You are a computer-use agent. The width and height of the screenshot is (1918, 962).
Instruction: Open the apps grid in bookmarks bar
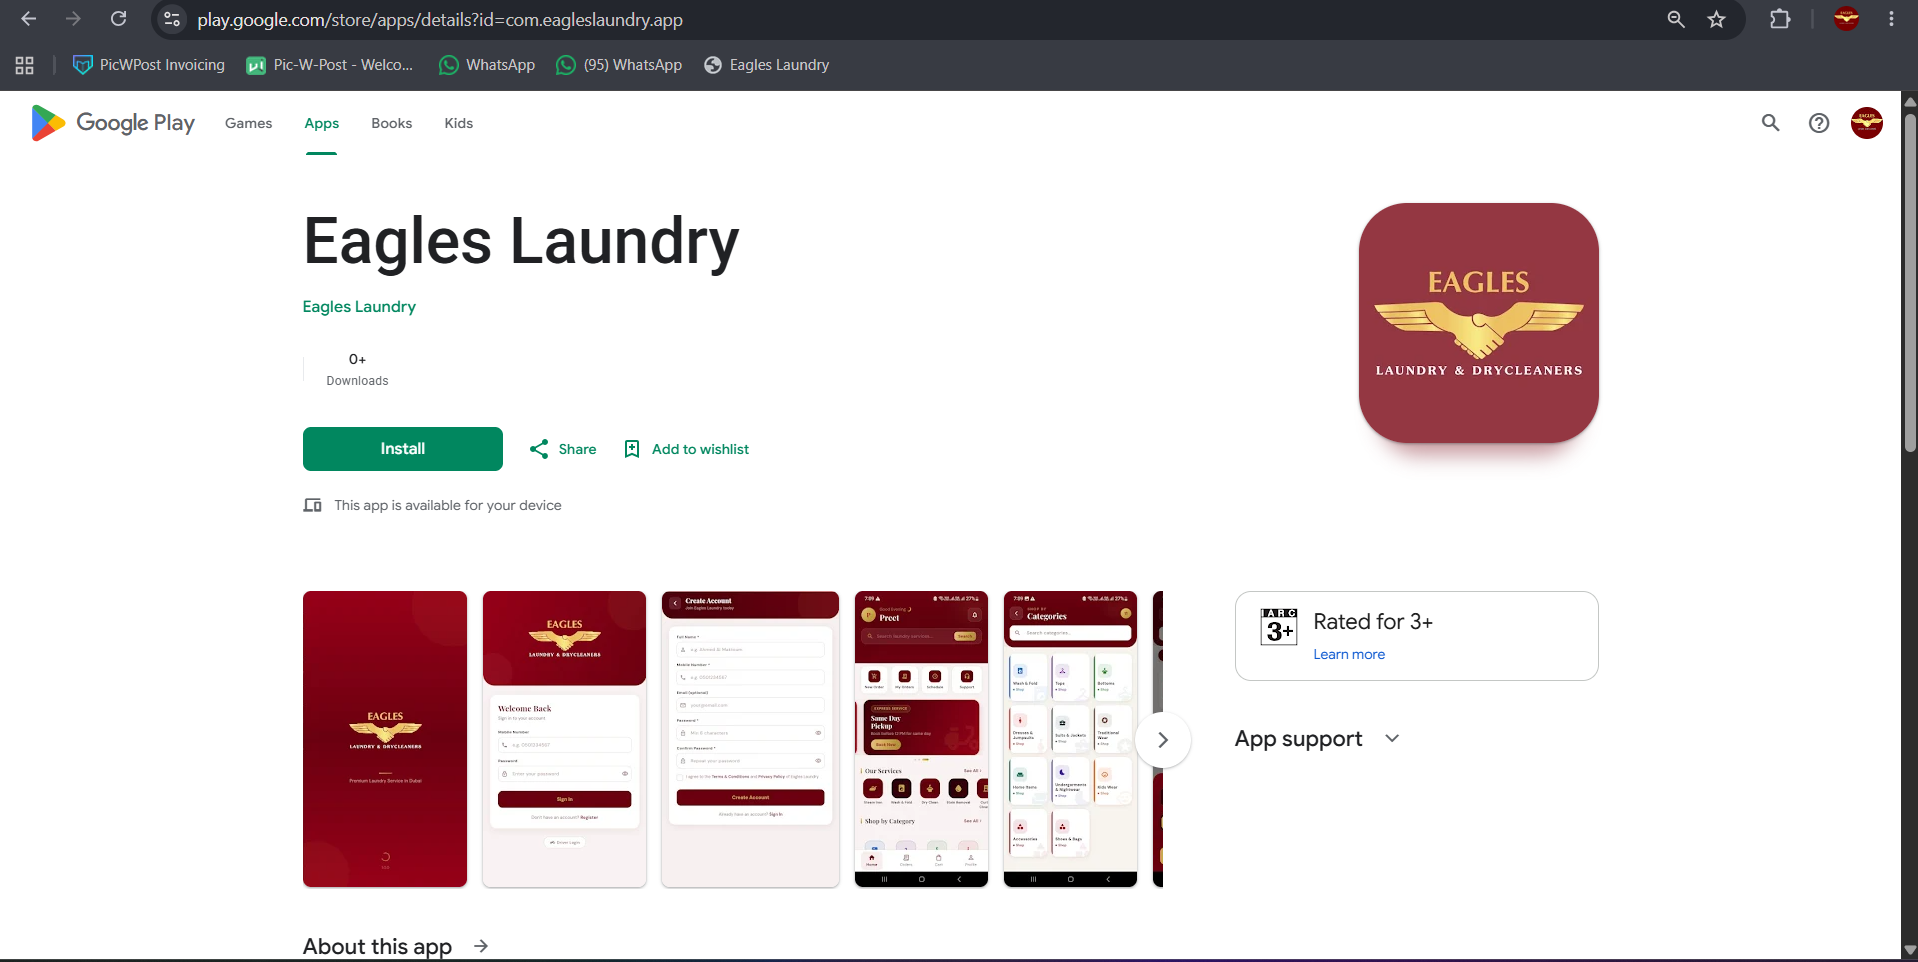tap(25, 65)
